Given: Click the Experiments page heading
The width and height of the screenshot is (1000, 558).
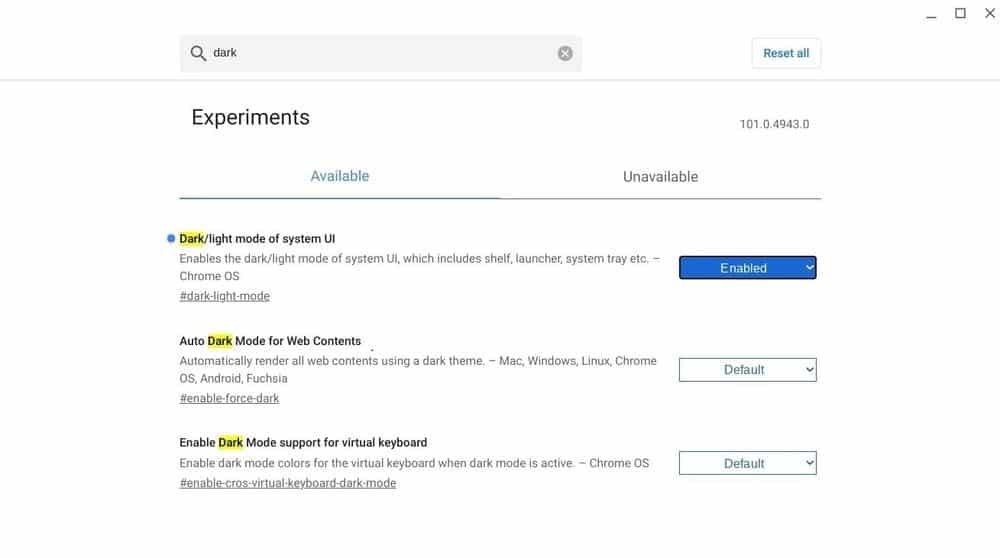Looking at the screenshot, I should coord(250,117).
